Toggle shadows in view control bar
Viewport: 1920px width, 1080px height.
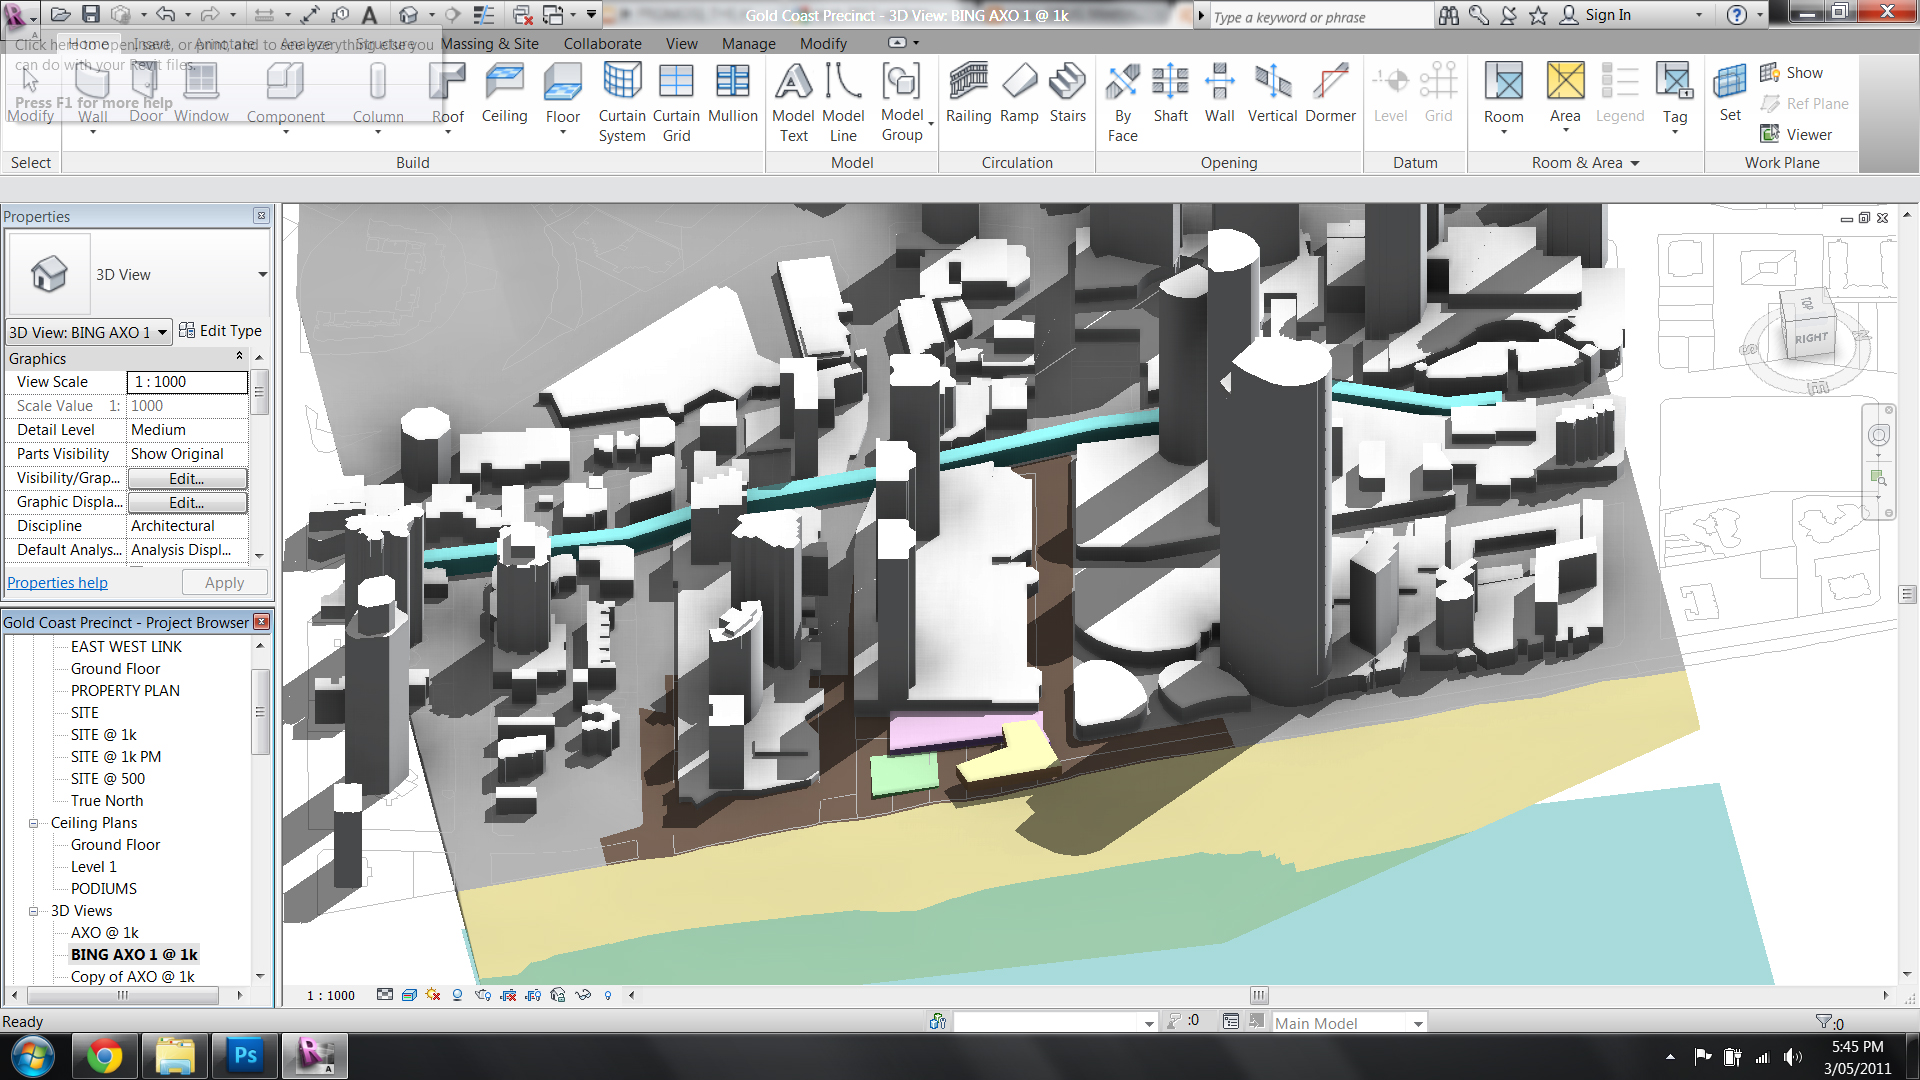(457, 995)
